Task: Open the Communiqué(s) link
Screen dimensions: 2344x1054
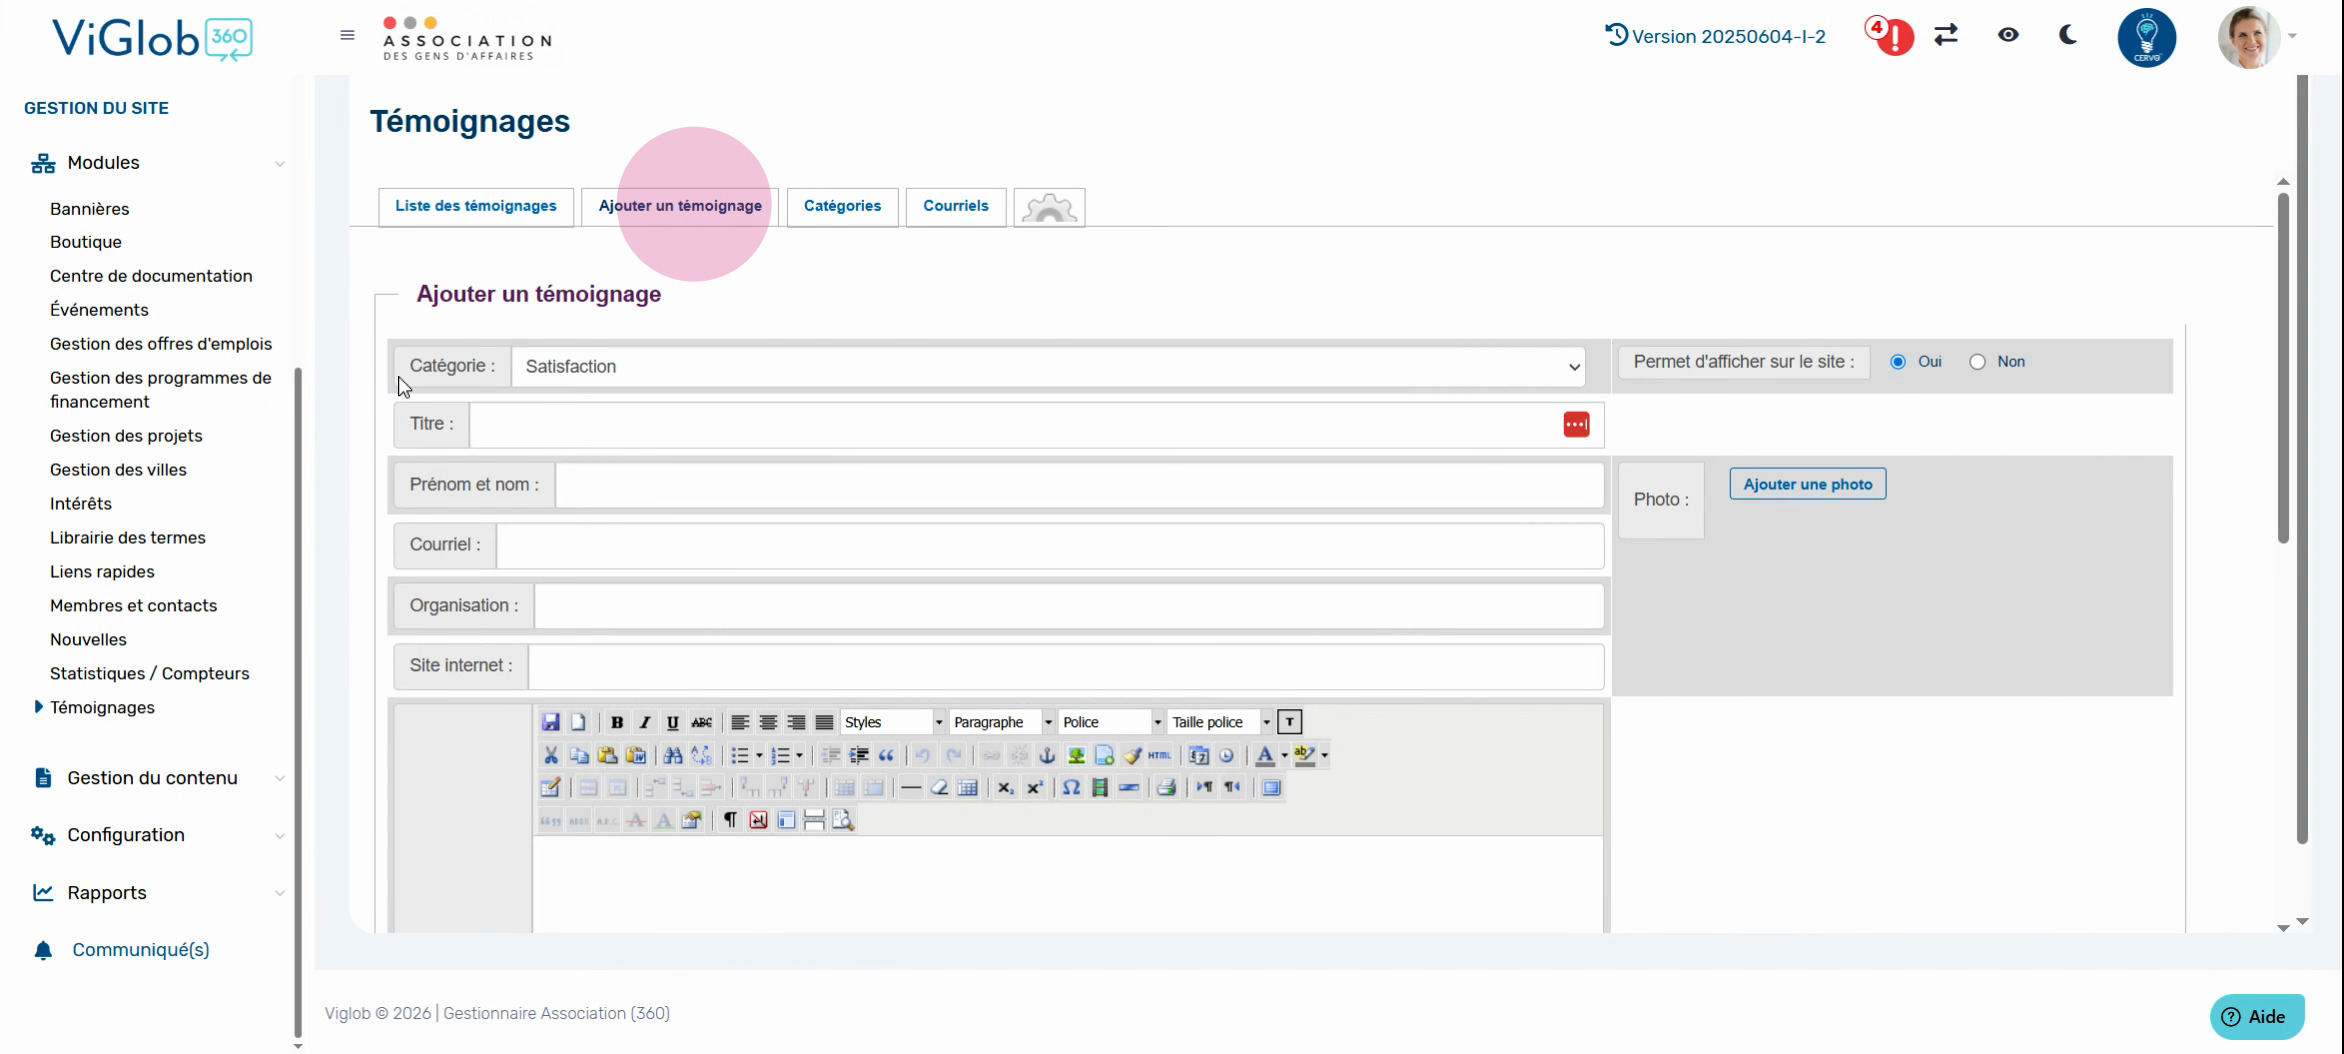Action: 141,950
